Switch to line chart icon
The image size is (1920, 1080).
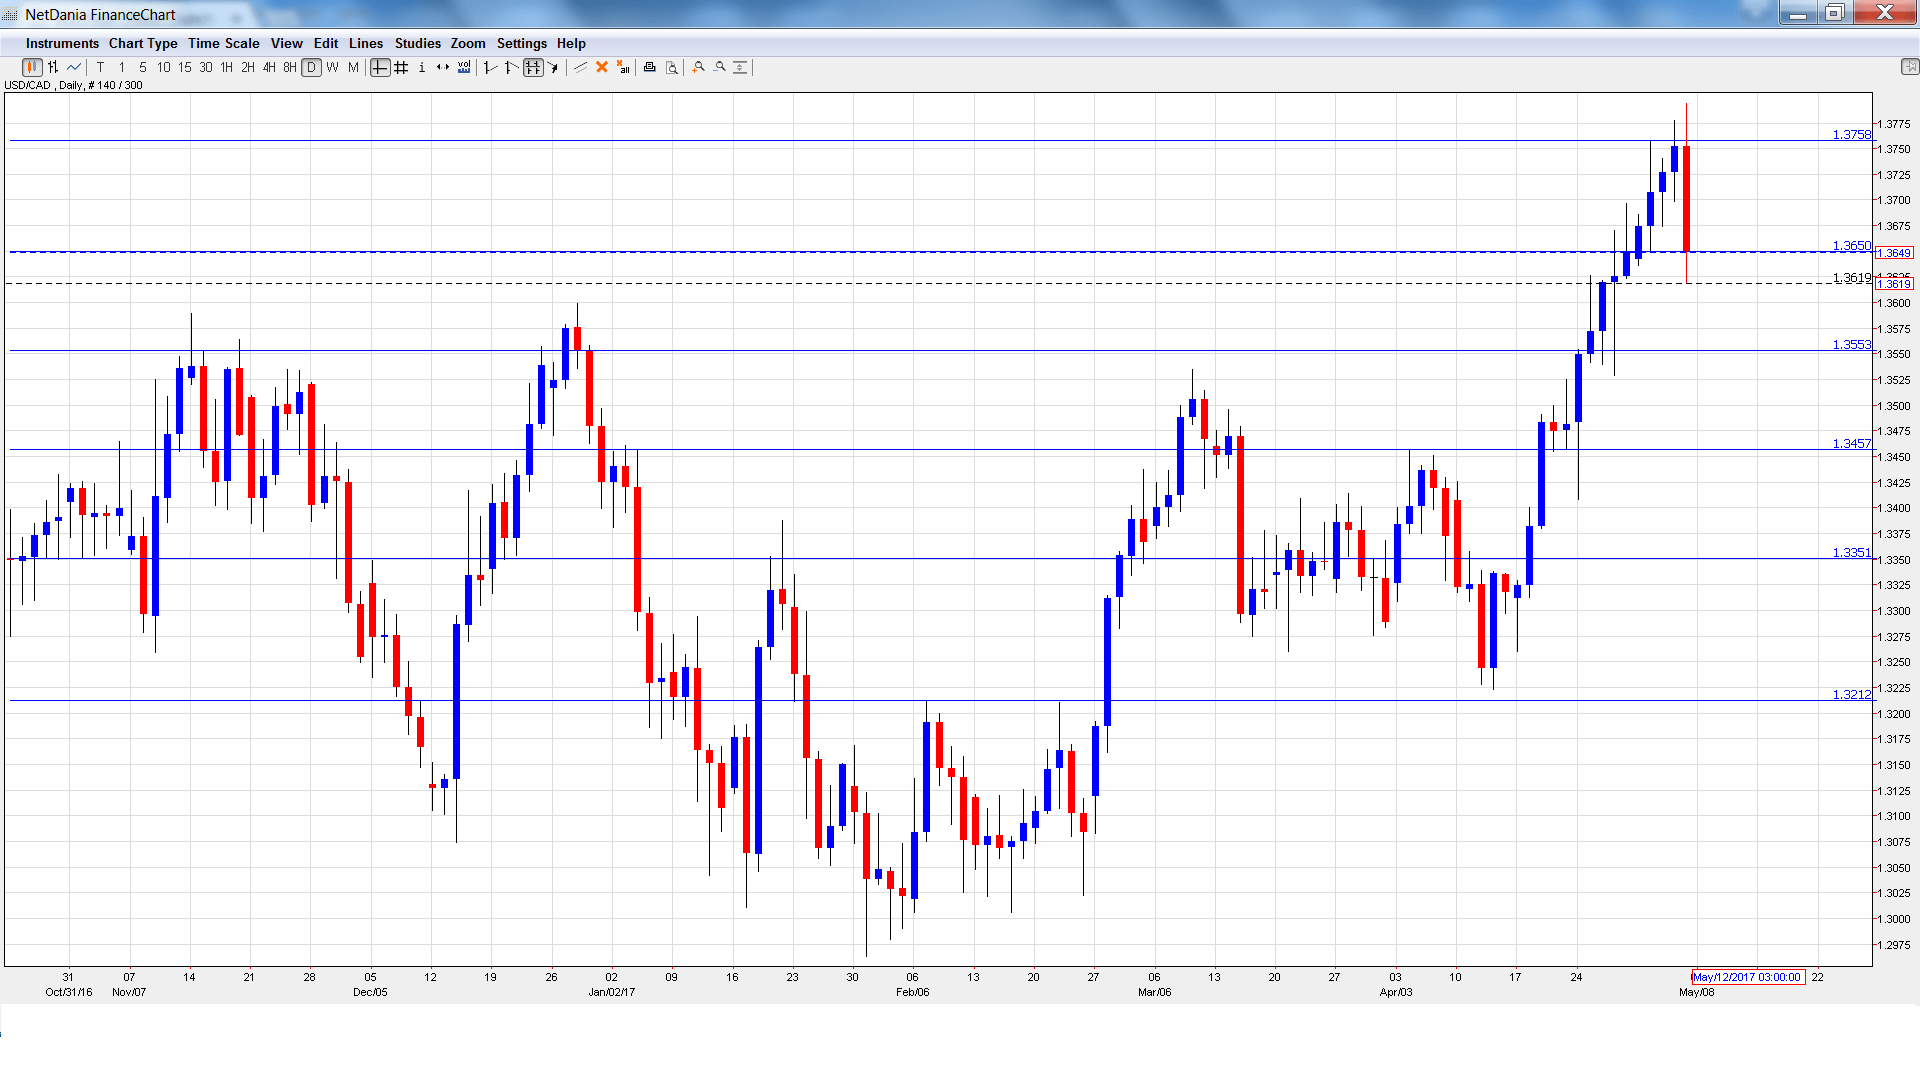[x=74, y=67]
